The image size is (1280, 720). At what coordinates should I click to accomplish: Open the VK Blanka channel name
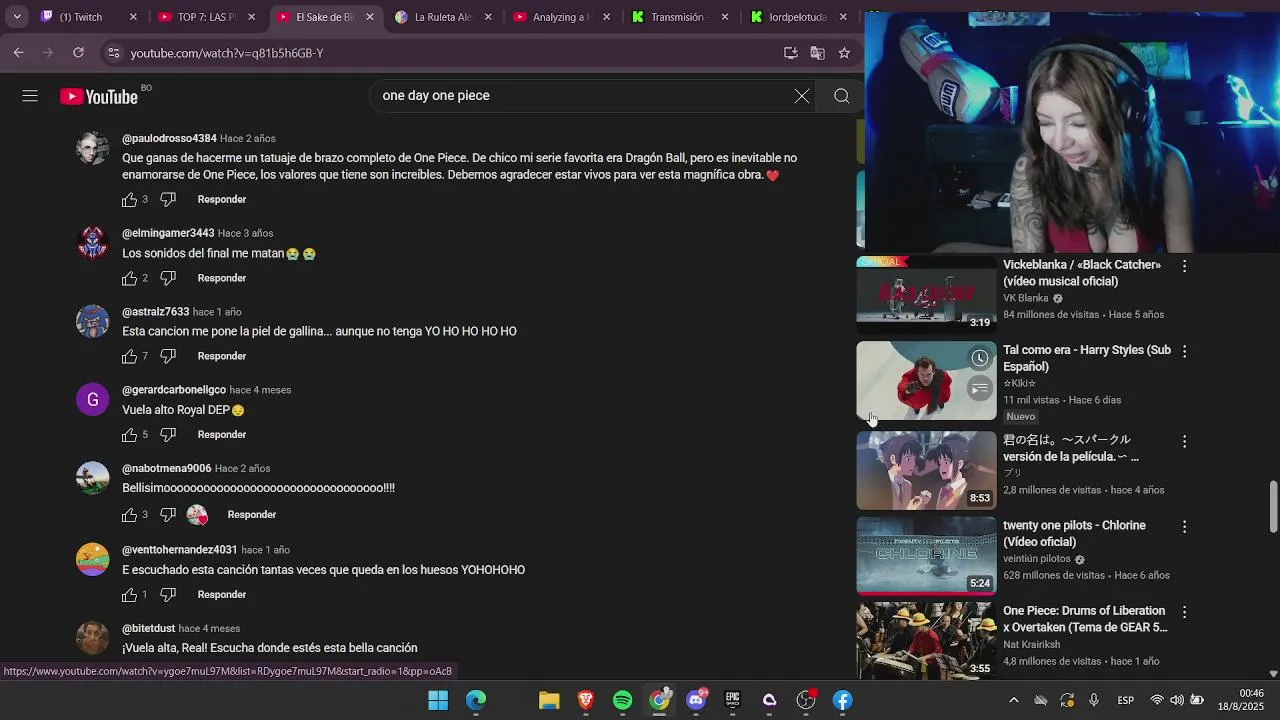point(1026,298)
